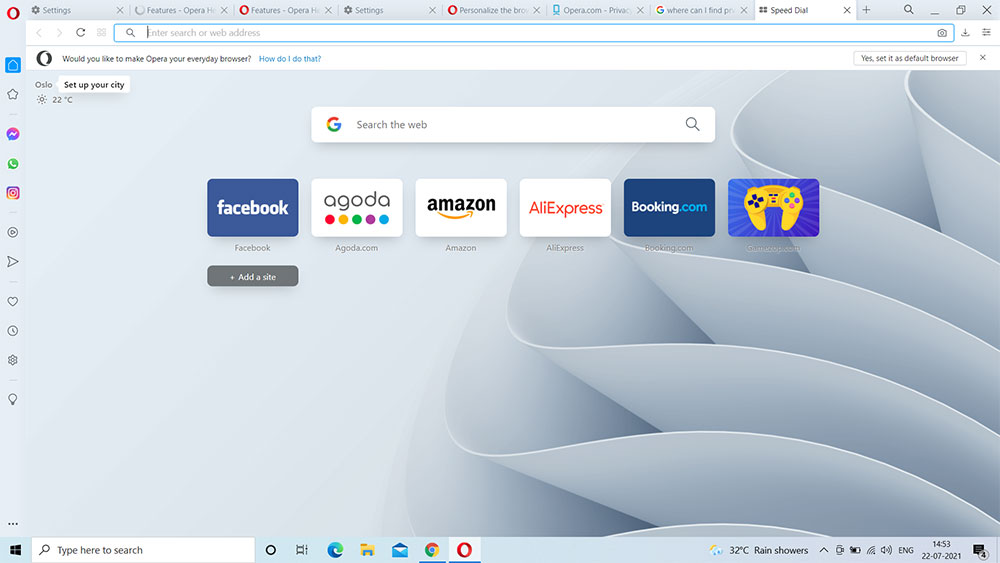This screenshot has width=1000, height=563.
Task: Launch WhatsApp in the sidebar
Action: click(13, 164)
